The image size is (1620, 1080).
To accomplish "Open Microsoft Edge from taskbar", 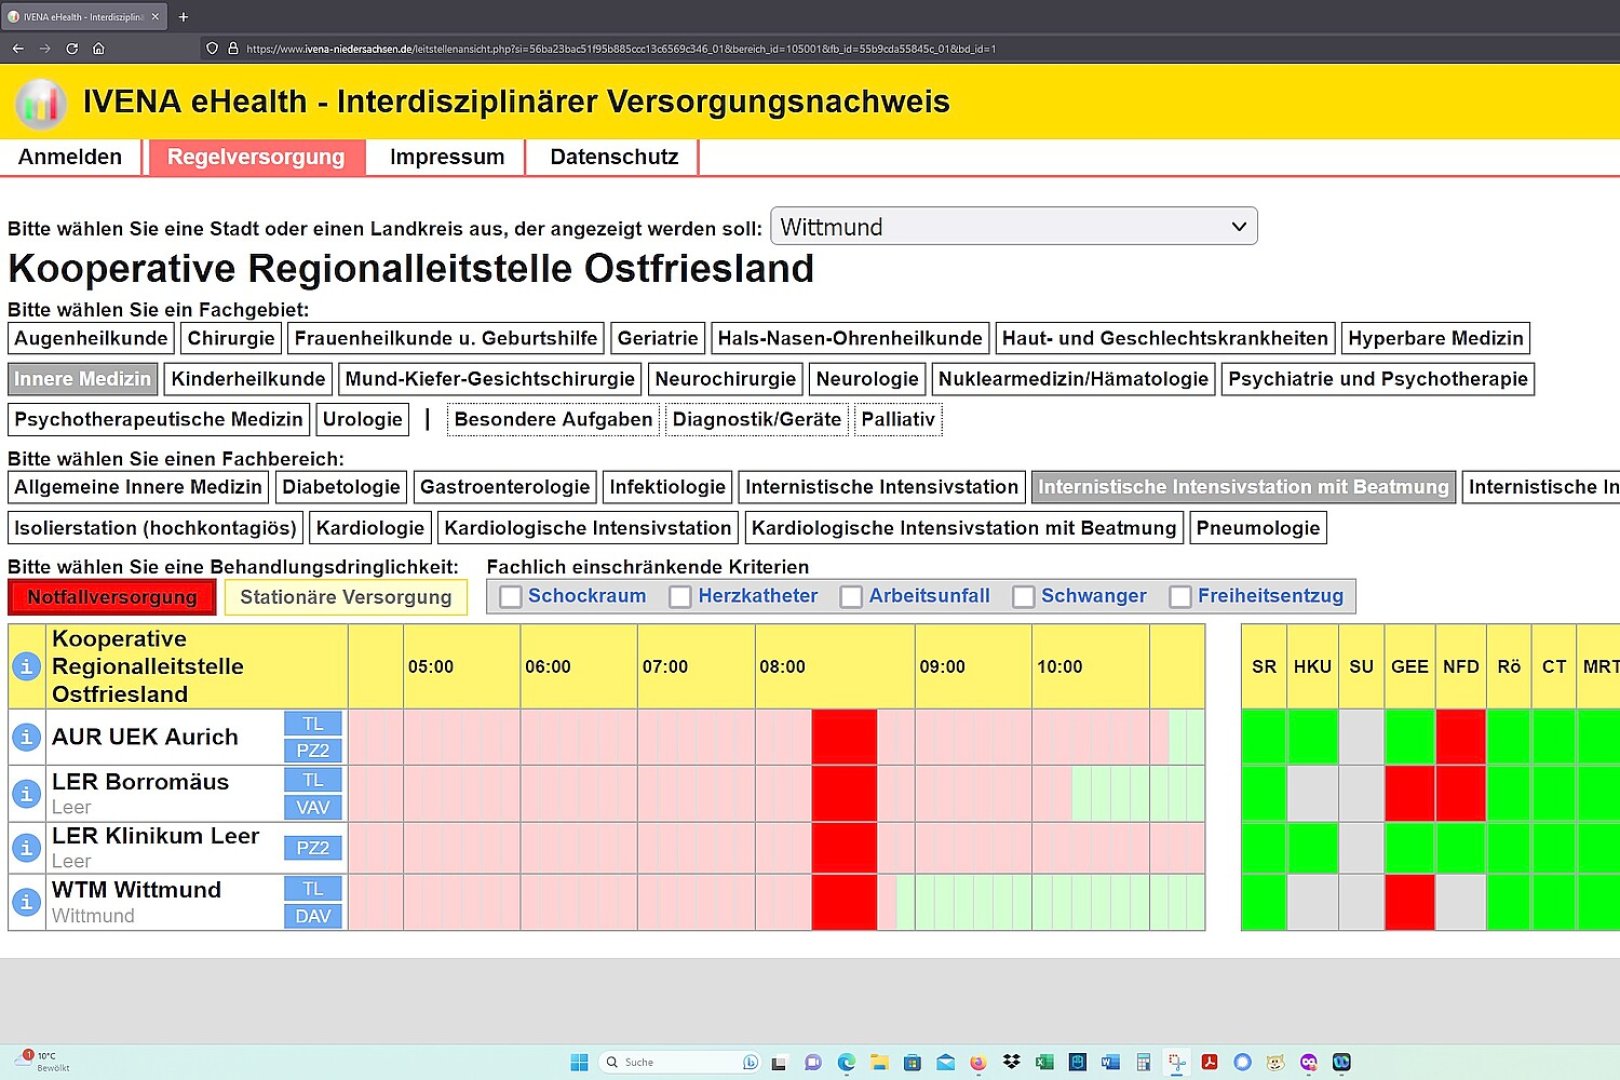I will 846,1062.
